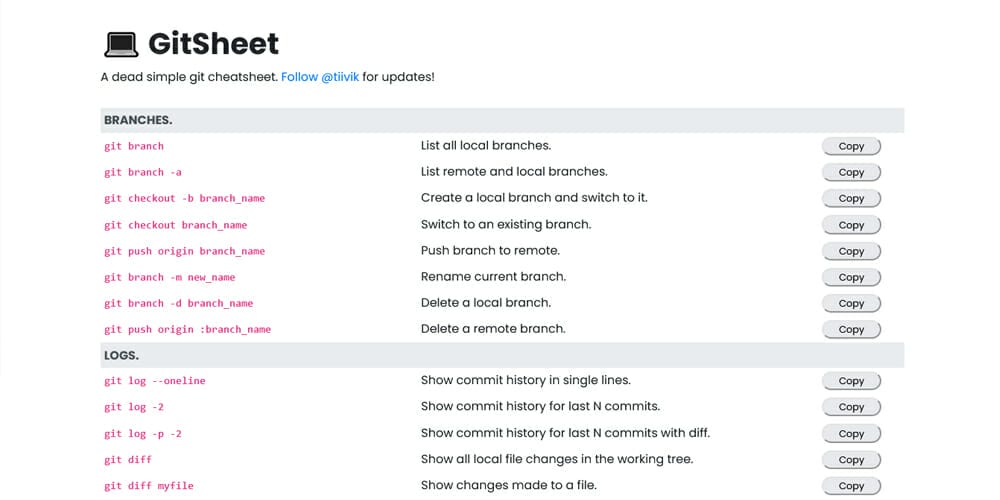Click the GitSheet page title
Screen dimensions: 1000x500
click(x=214, y=45)
